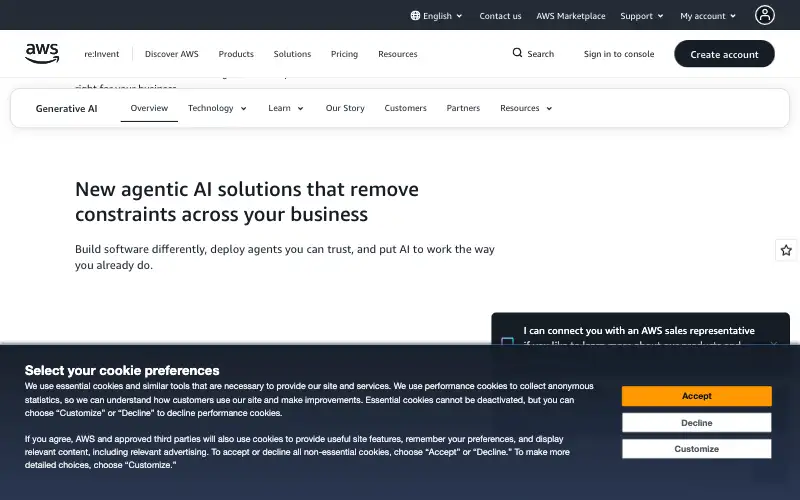The width and height of the screenshot is (800, 500).
Task: Open the top Resources menu
Action: click(397, 54)
